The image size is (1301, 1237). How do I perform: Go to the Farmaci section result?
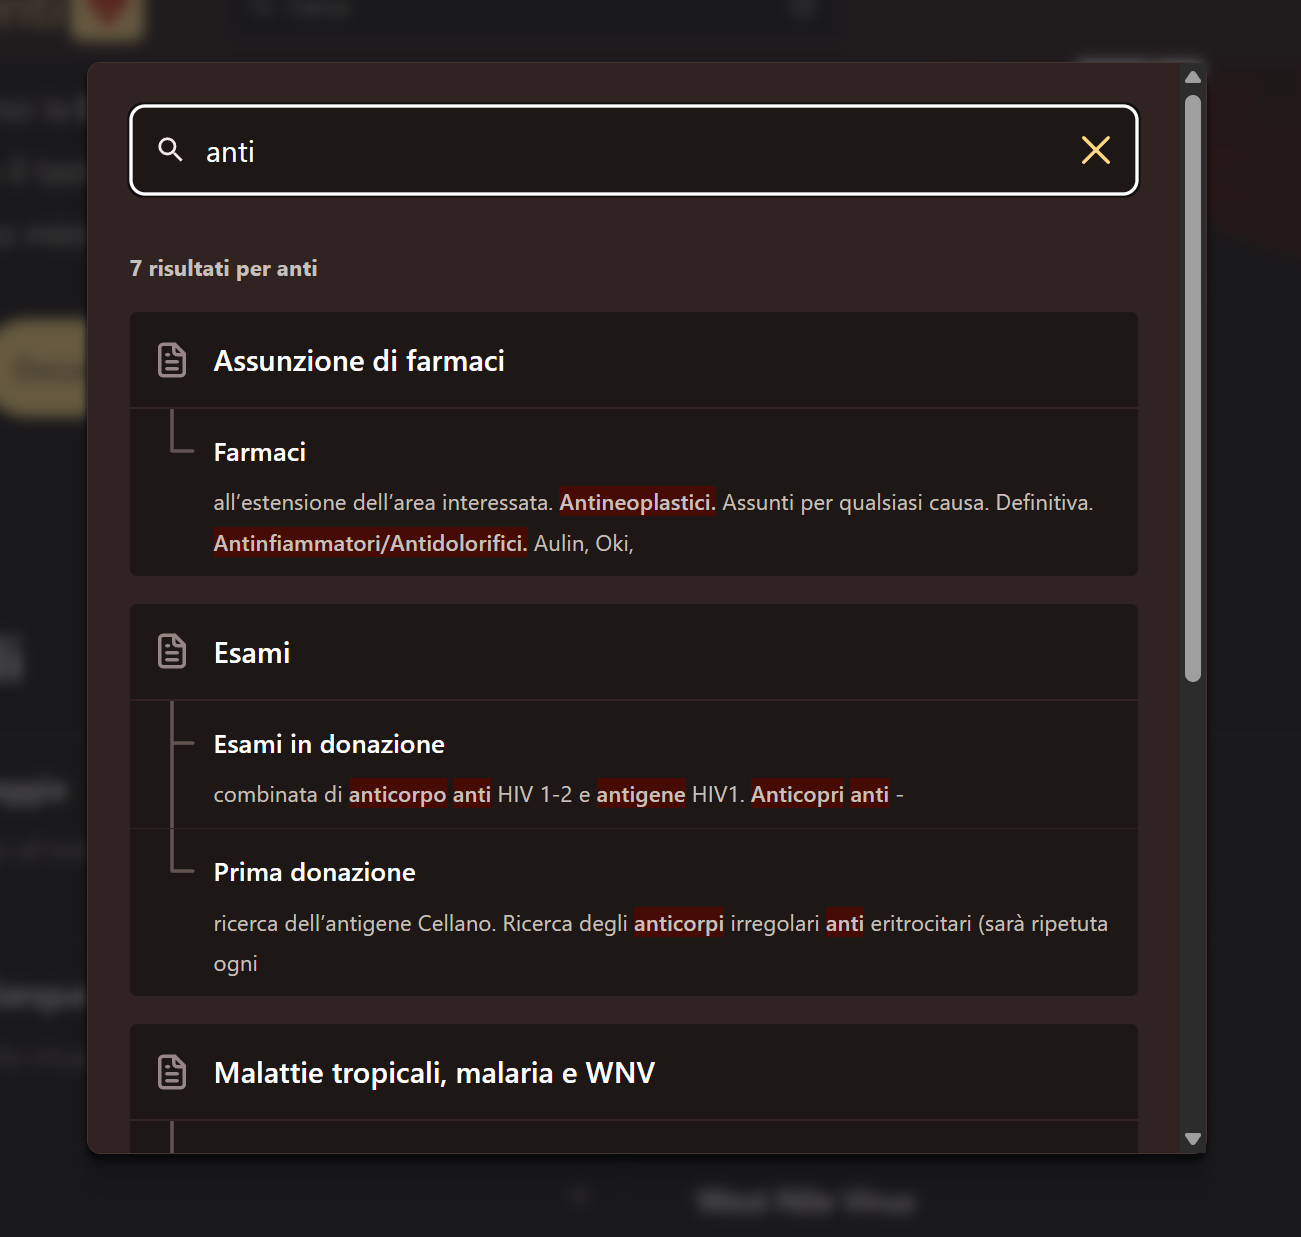pyautogui.click(x=260, y=453)
